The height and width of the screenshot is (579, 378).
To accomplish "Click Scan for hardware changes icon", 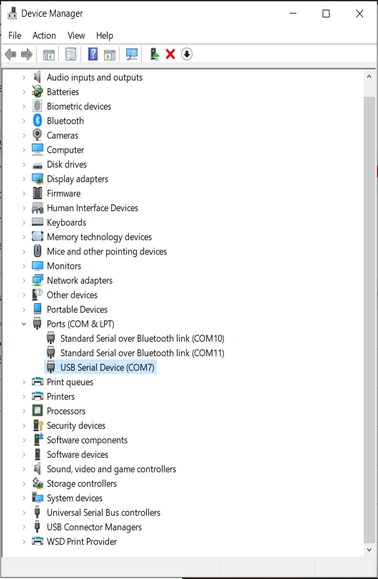I will [132, 54].
